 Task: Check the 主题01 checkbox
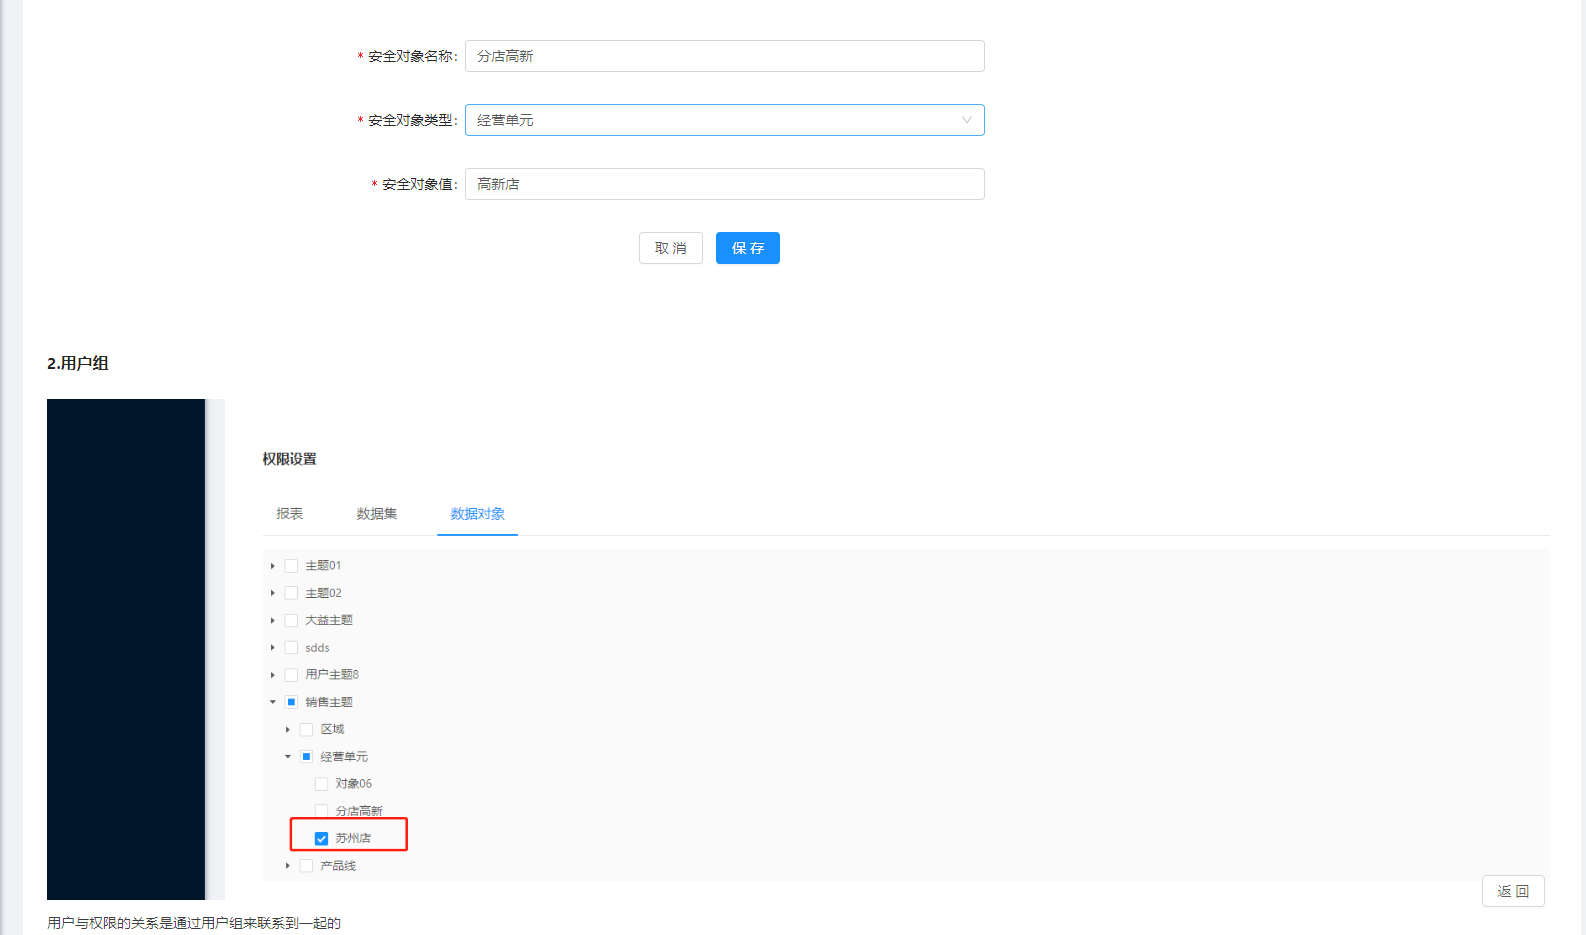pyautogui.click(x=291, y=566)
